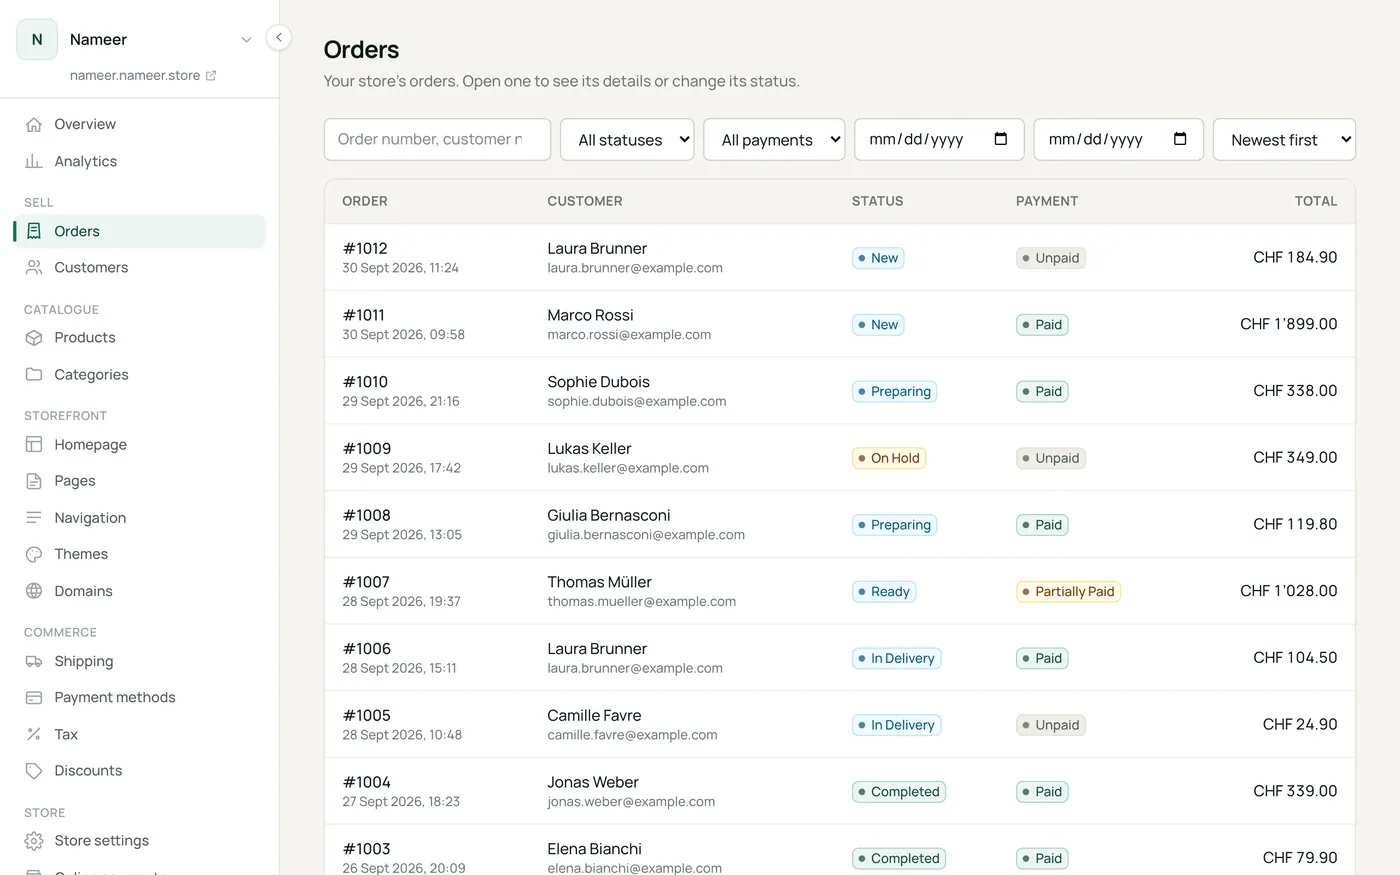Open order #1007 from Thomas Müller
This screenshot has height=875, width=1400.
840,591
